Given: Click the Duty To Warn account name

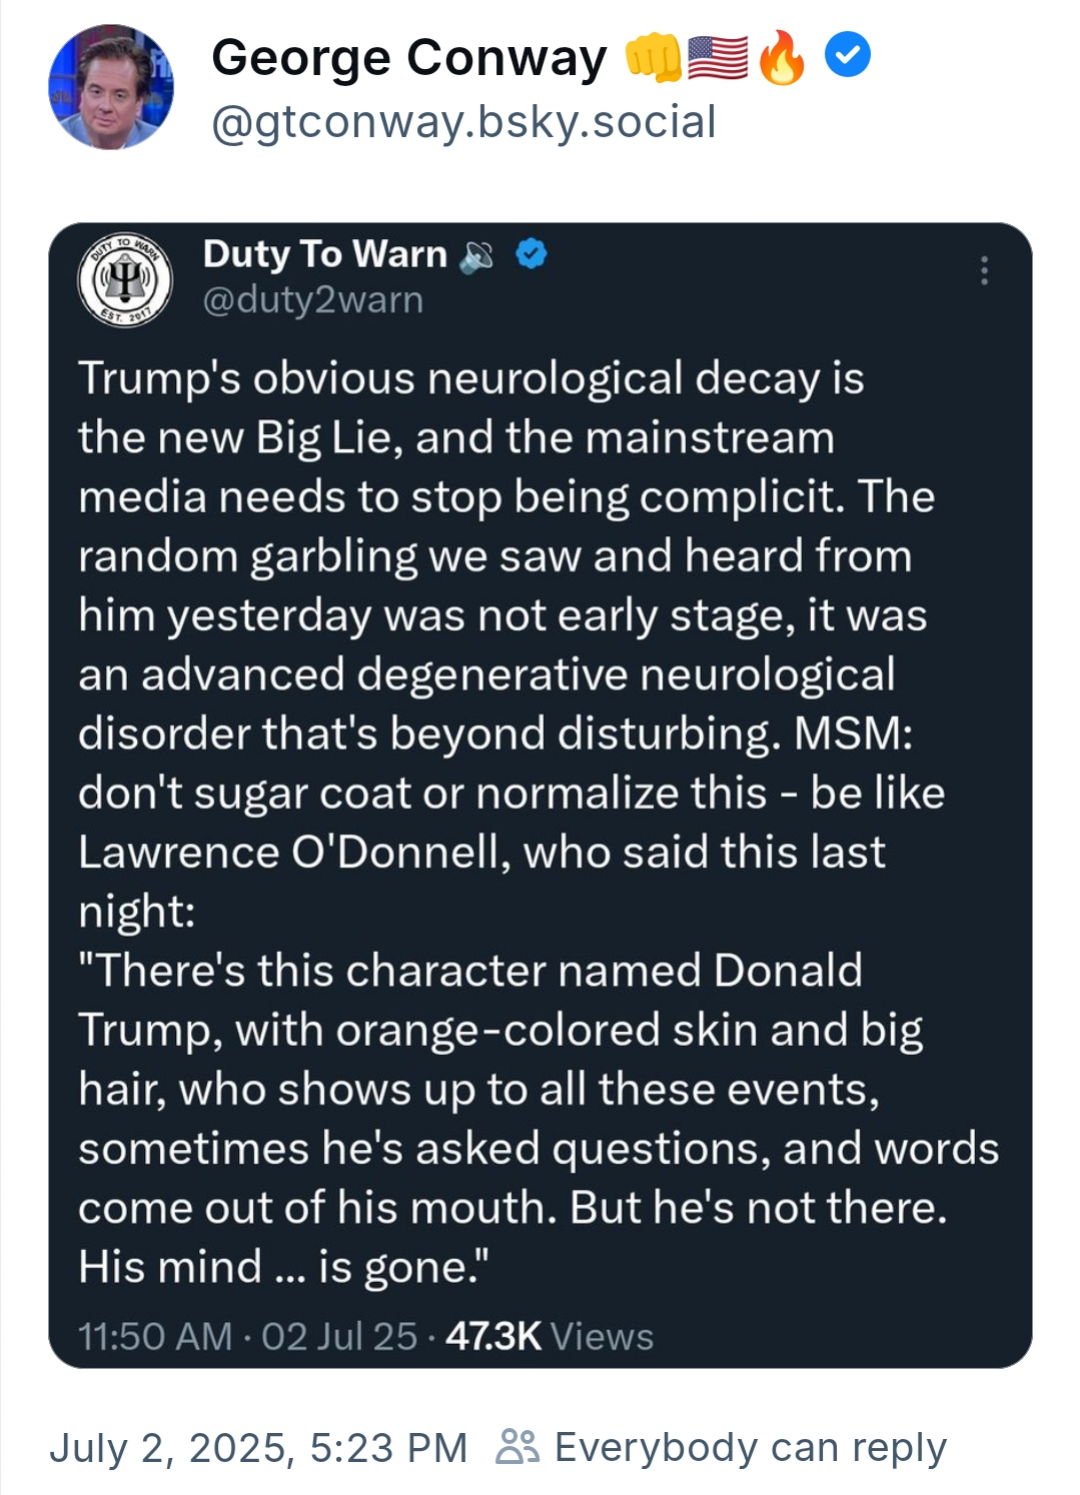Looking at the screenshot, I should pyautogui.click(x=324, y=254).
